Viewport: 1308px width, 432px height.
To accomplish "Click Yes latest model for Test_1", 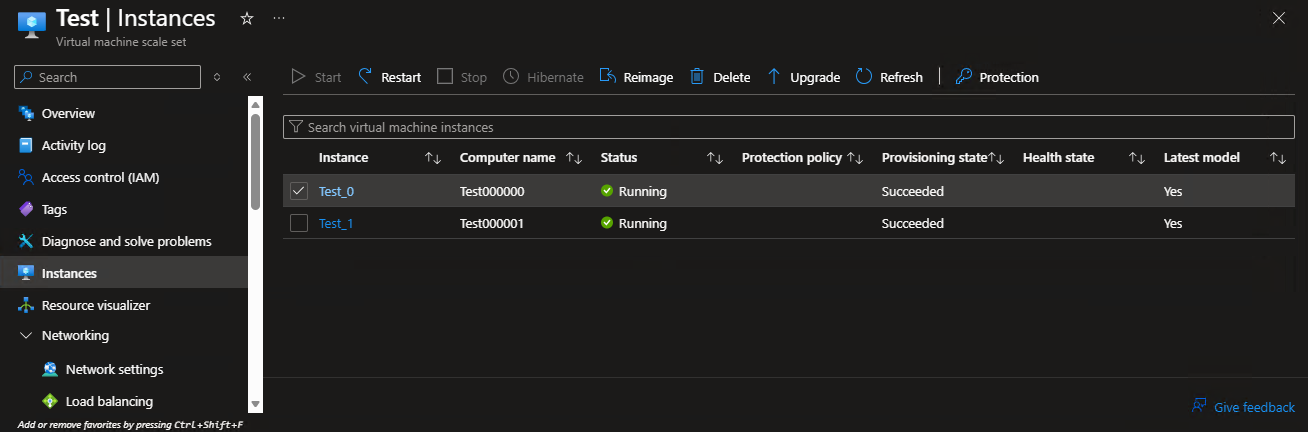I will point(1173,223).
